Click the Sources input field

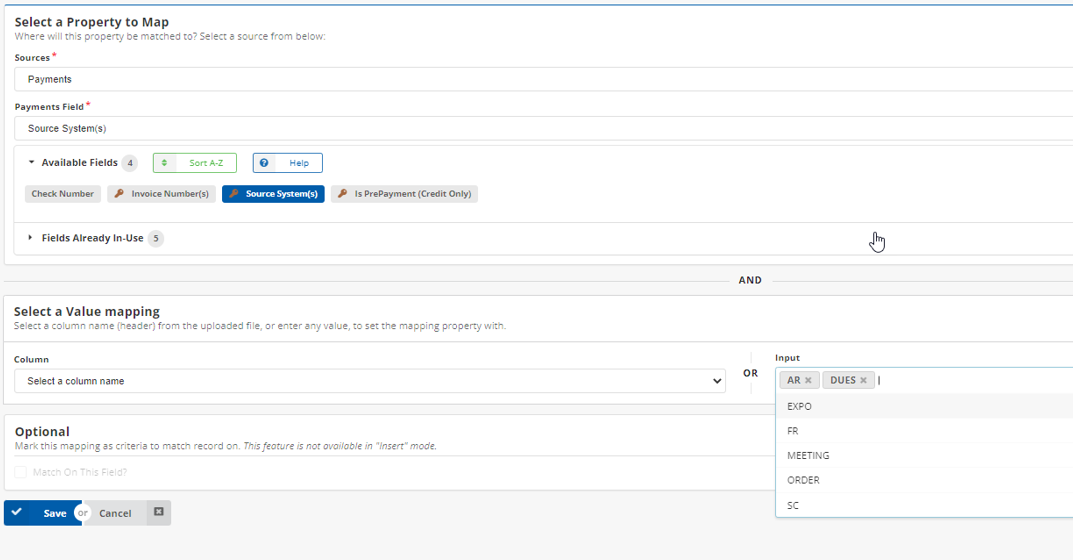click(x=540, y=79)
